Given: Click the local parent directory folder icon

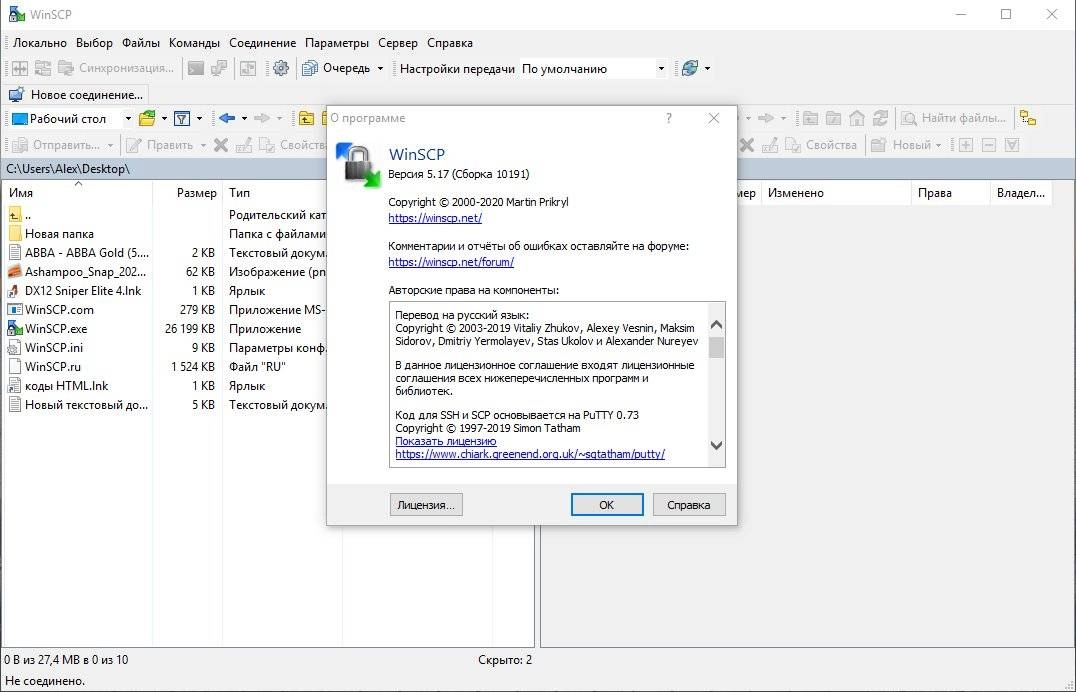Looking at the screenshot, I should click(x=306, y=118).
